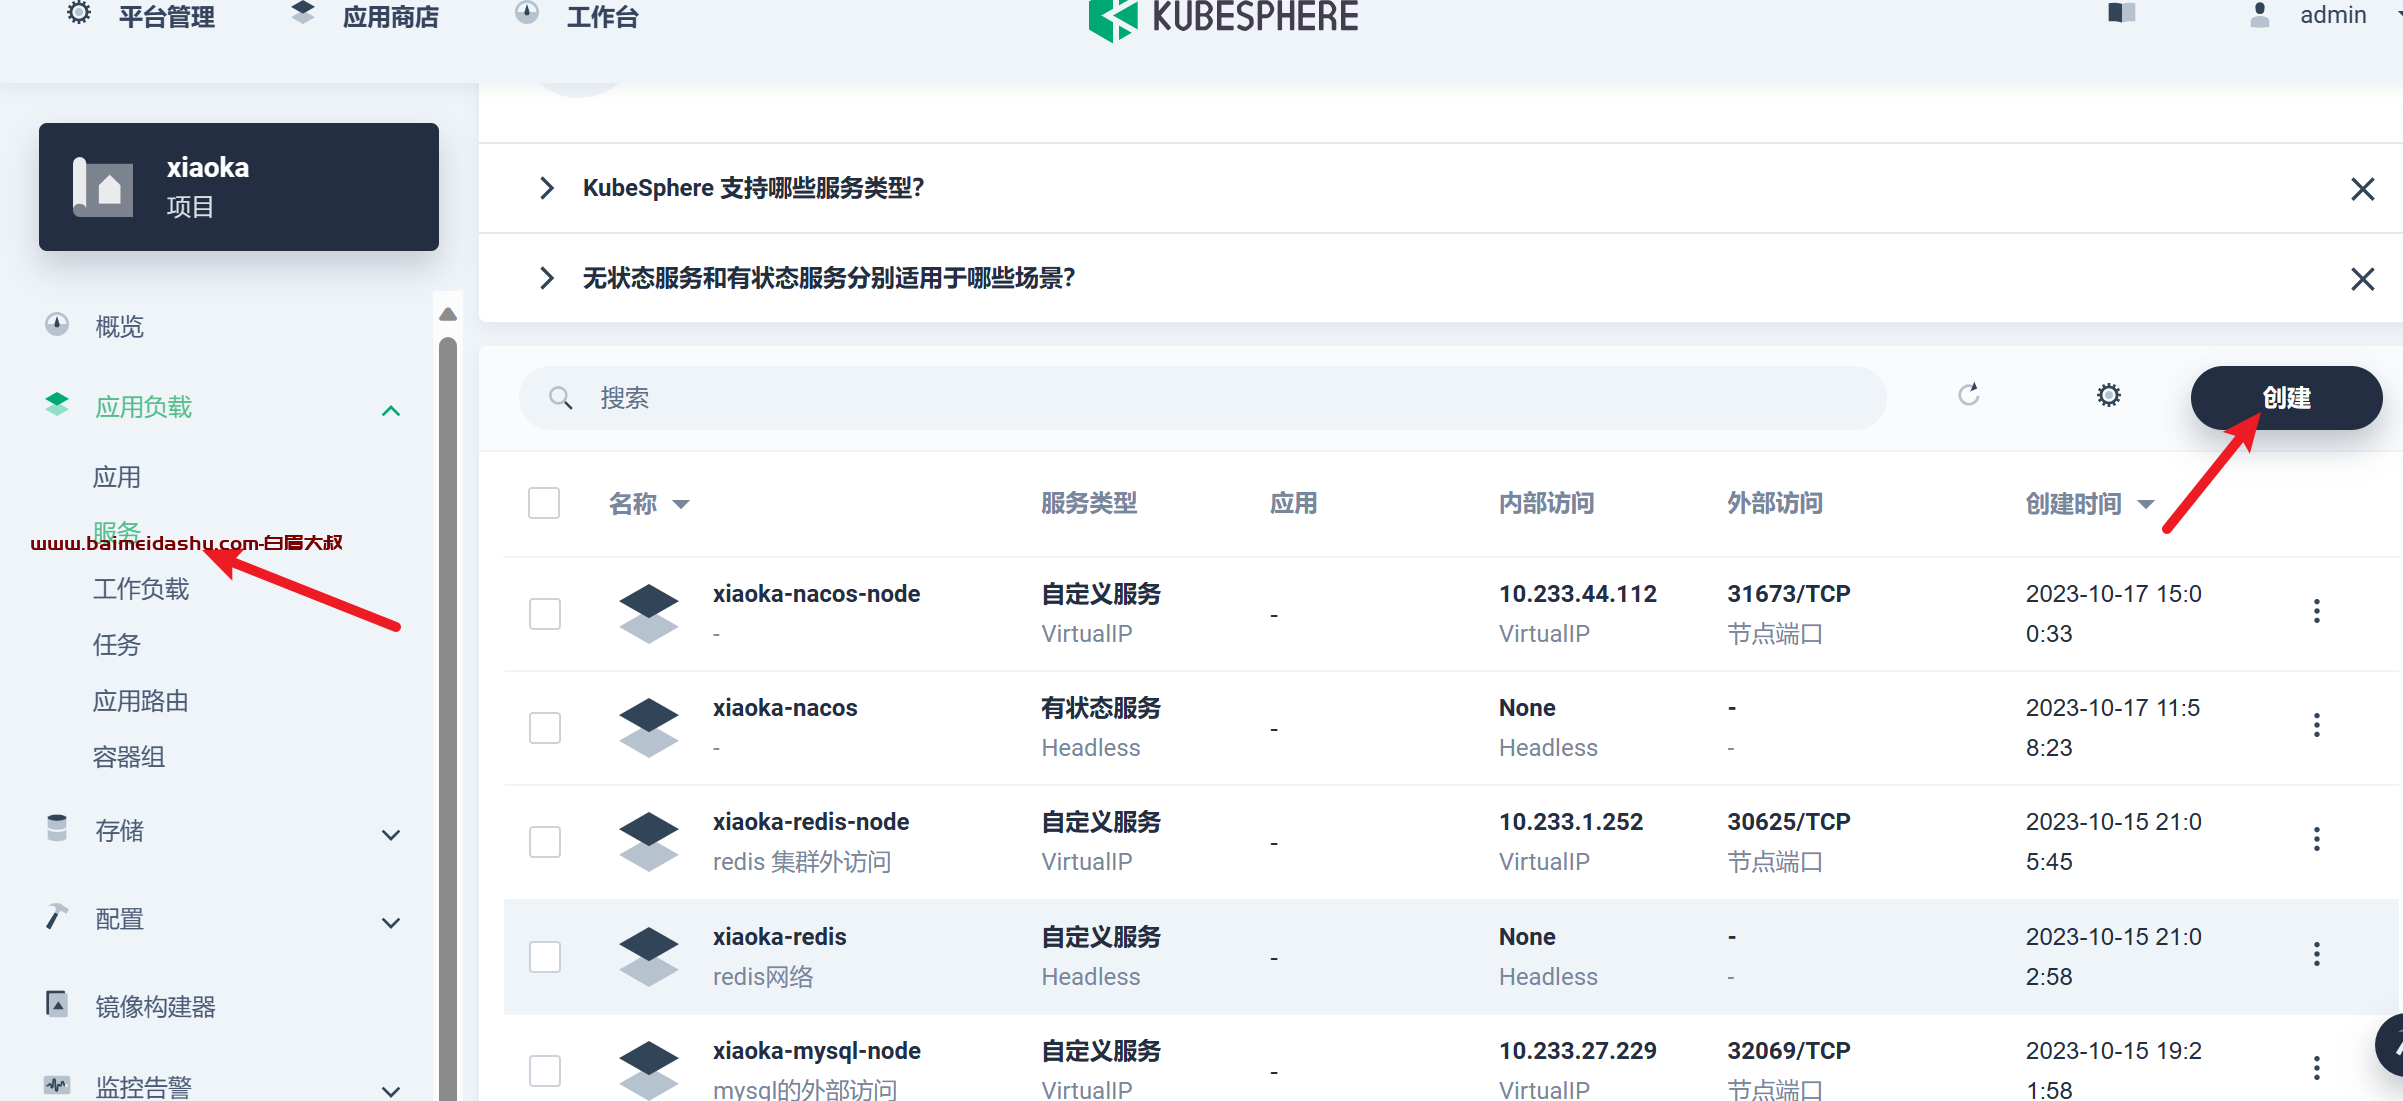Click the xiaoka-mysql-node service icon
This screenshot has height=1101, width=2403.
[649, 1070]
